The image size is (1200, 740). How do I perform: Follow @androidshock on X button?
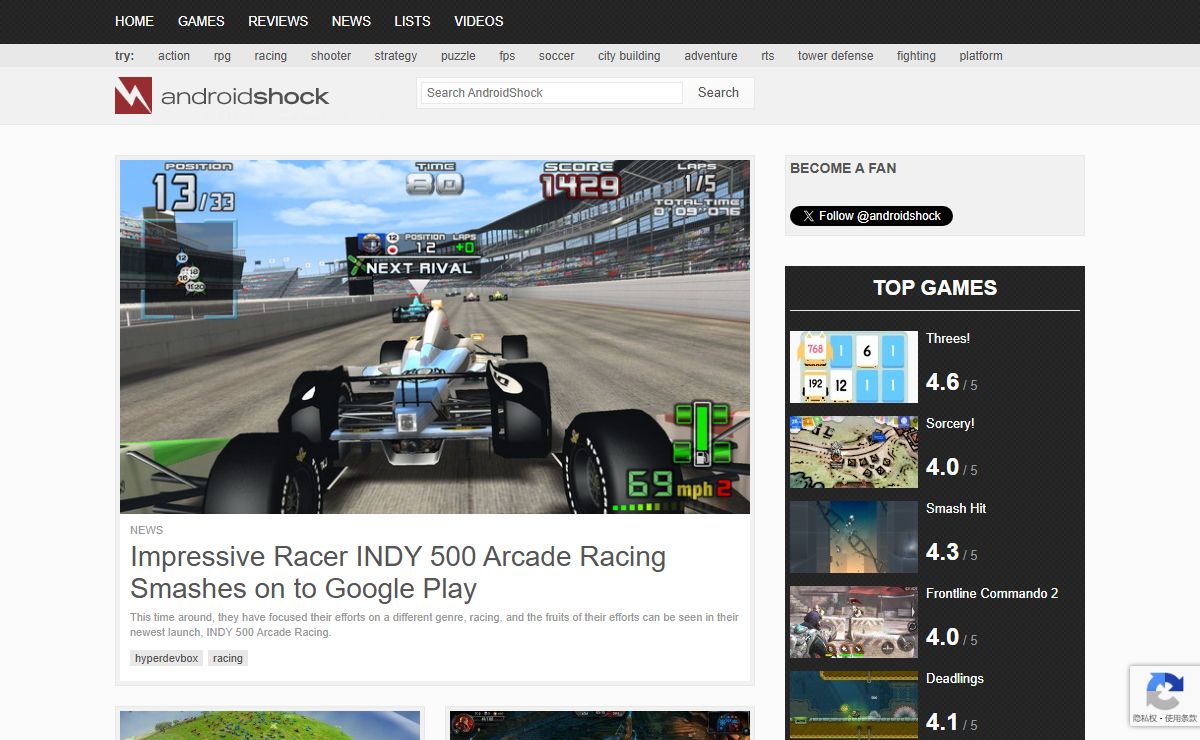(871, 216)
